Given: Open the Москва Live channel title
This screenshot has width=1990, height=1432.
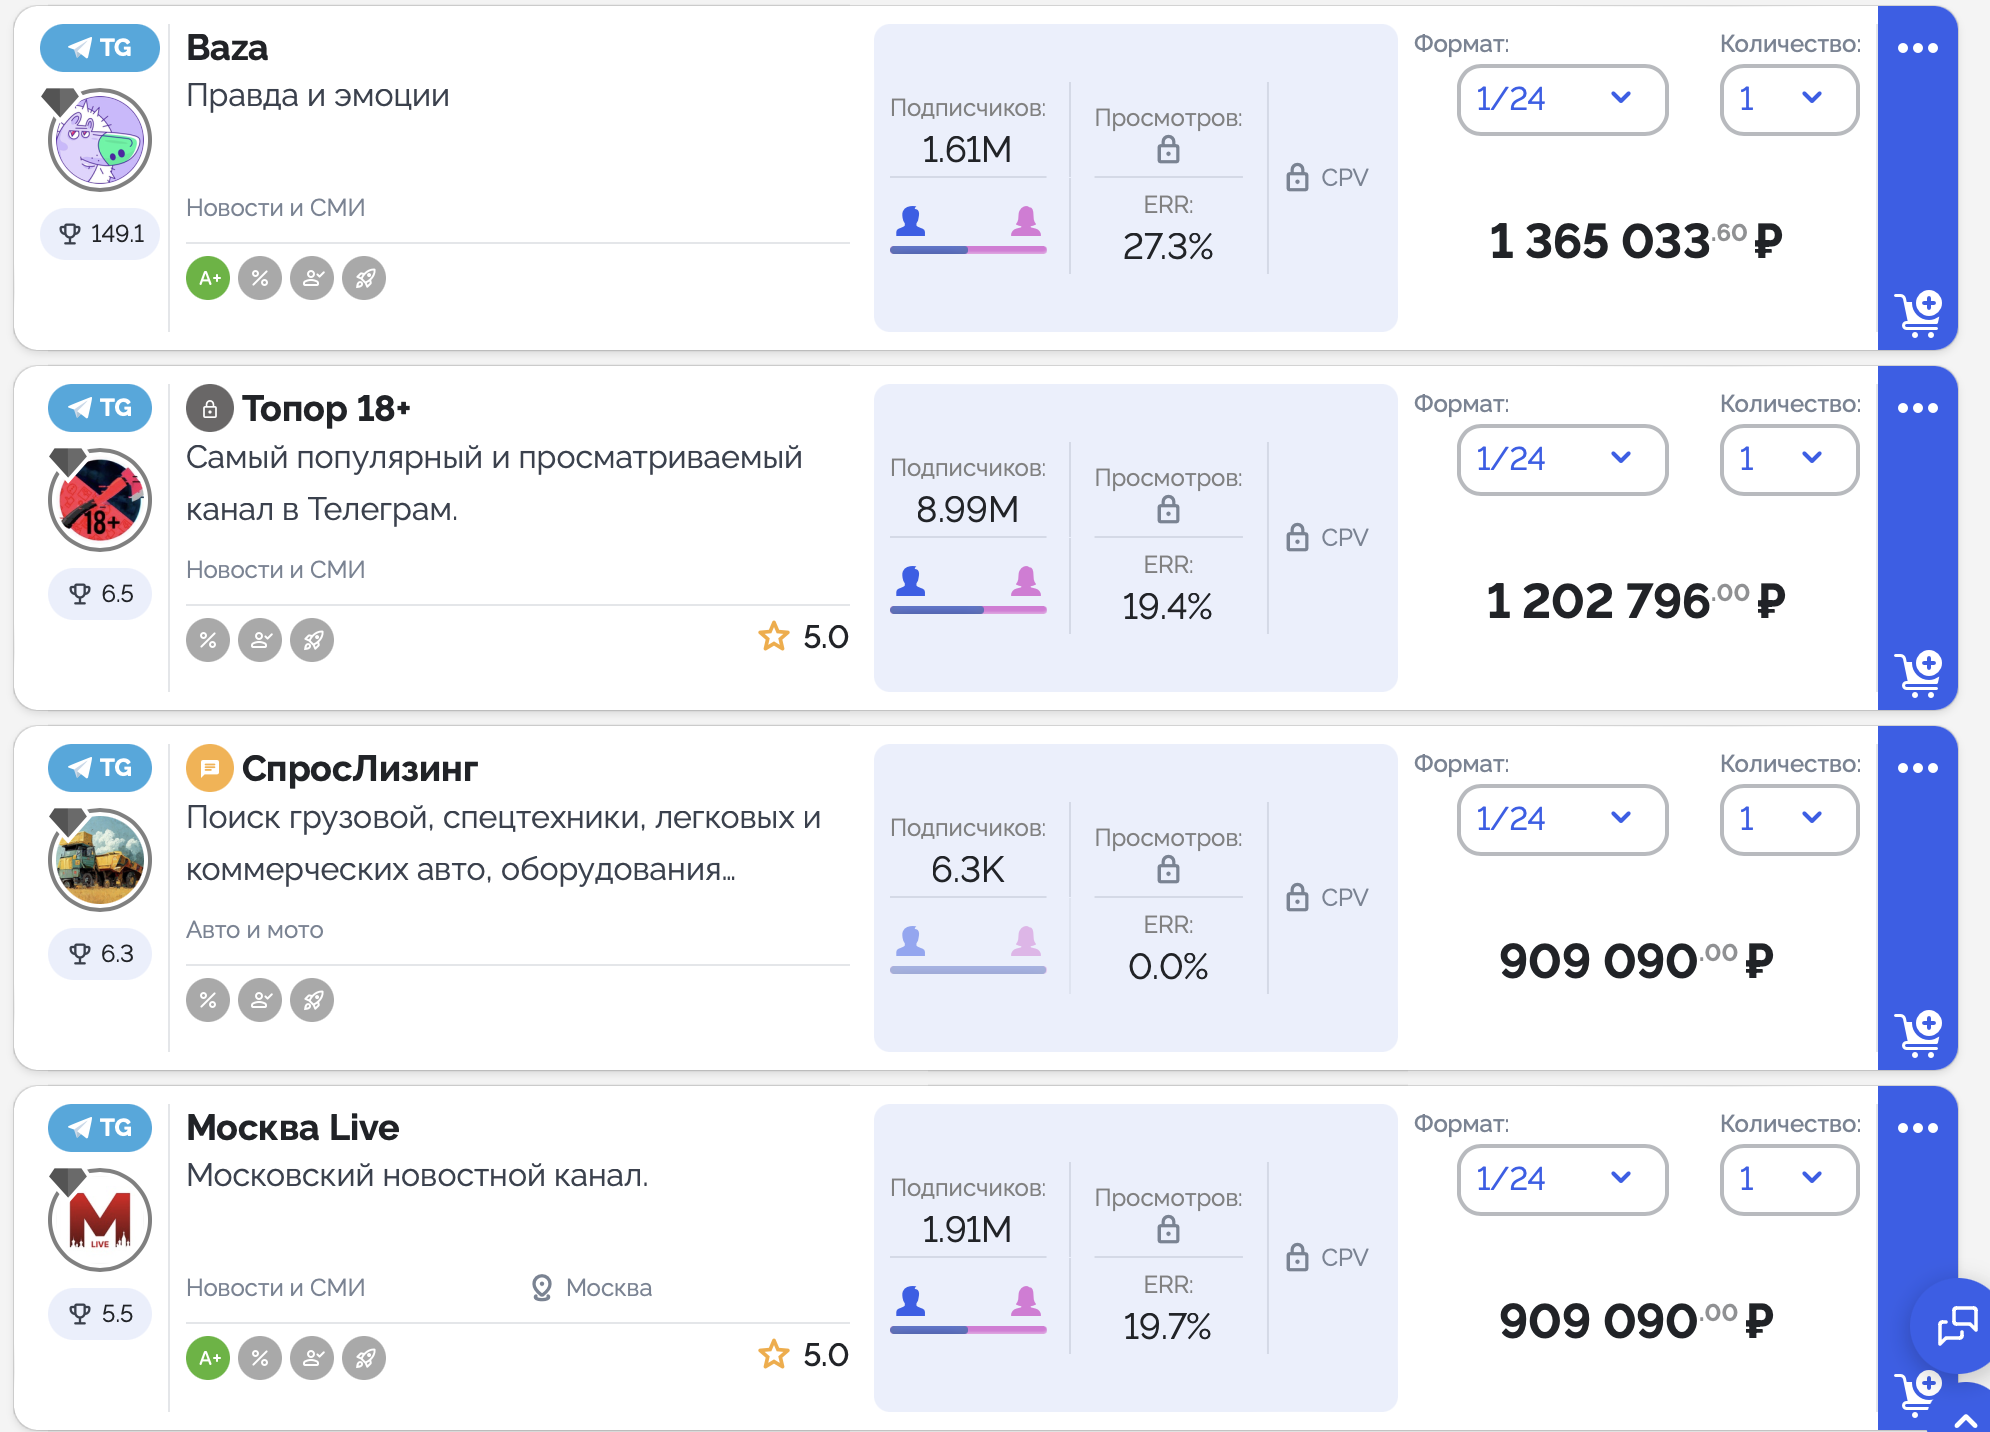Looking at the screenshot, I should click(293, 1128).
